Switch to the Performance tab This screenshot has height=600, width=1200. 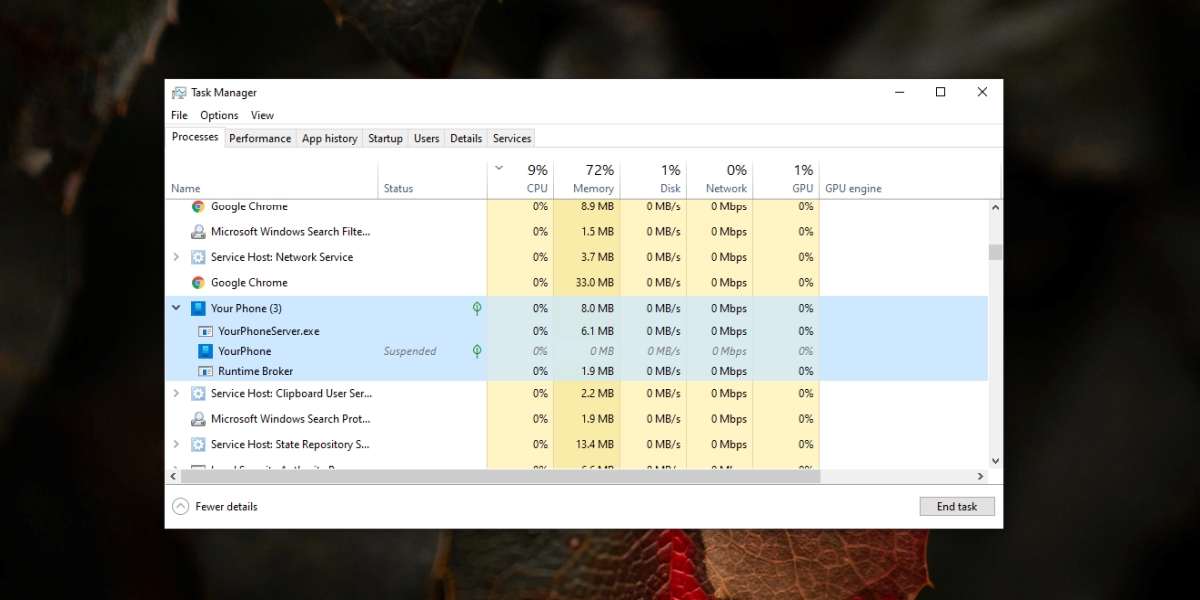click(260, 139)
